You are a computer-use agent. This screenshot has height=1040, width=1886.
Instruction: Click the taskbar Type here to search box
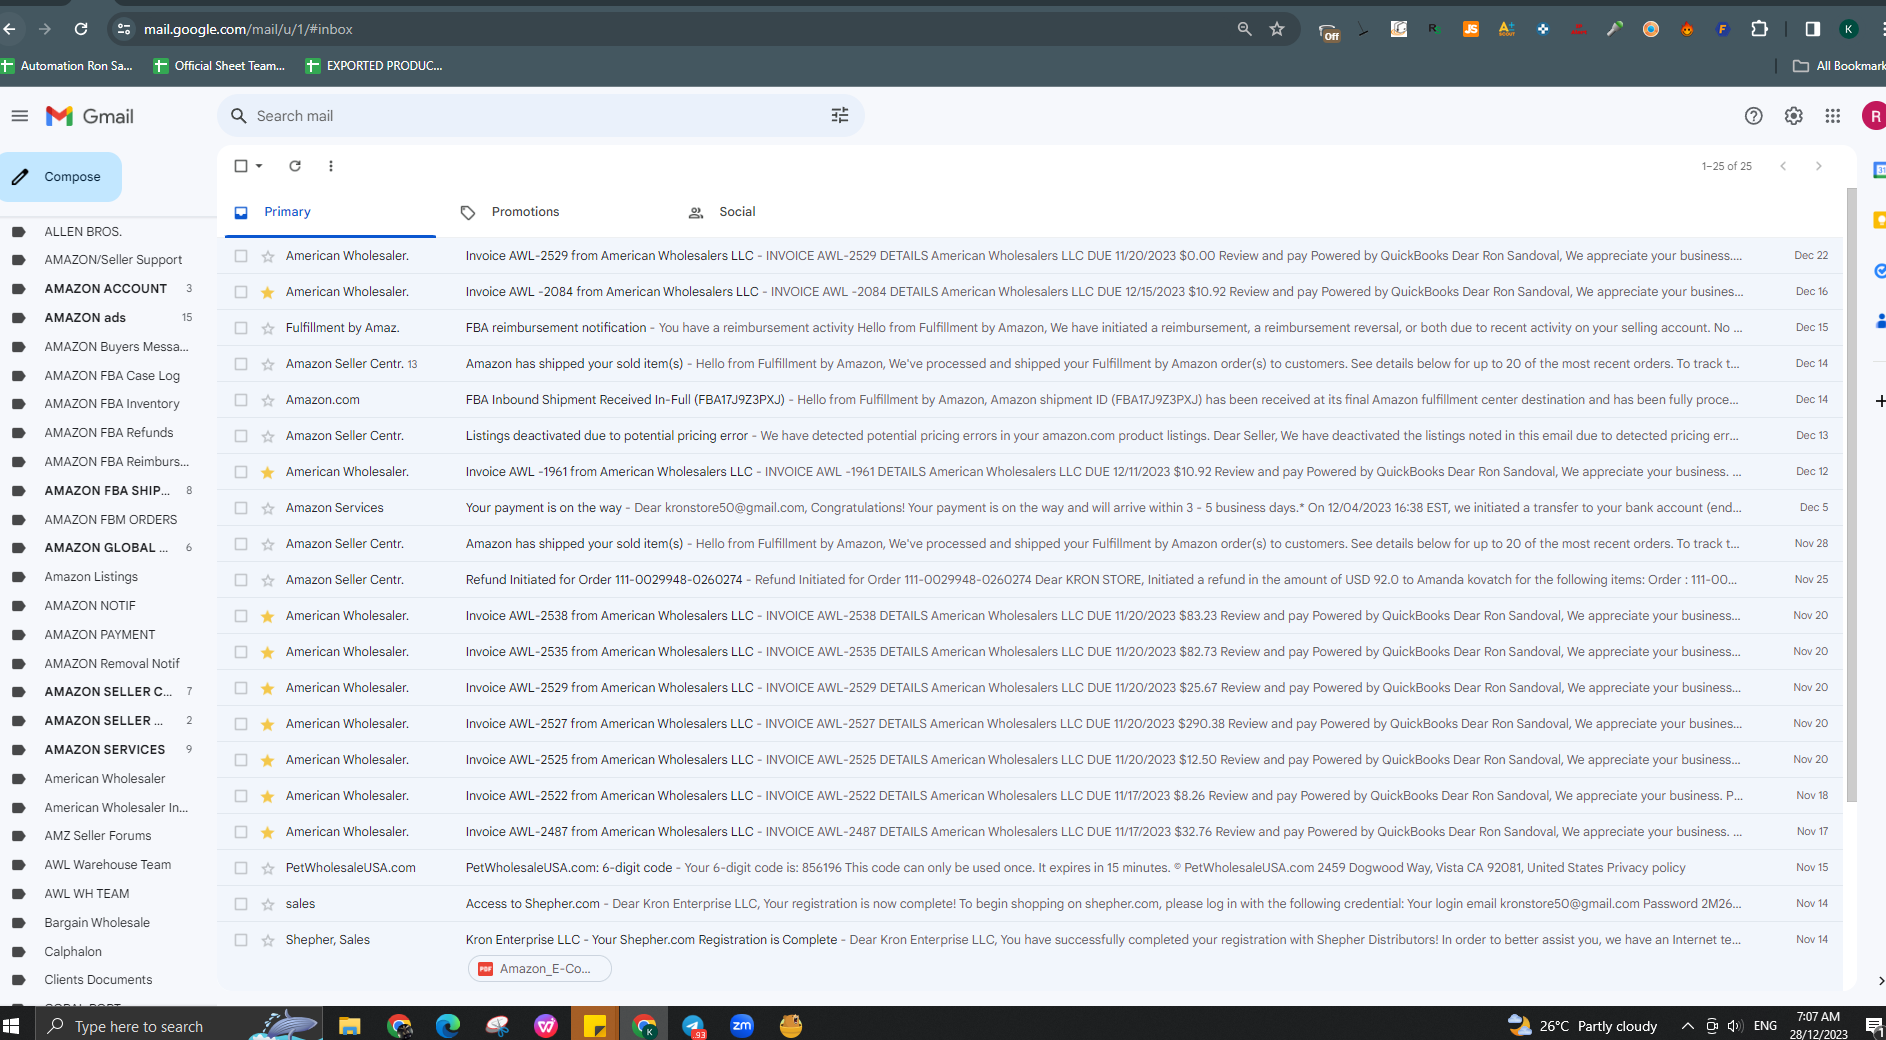(140, 1026)
